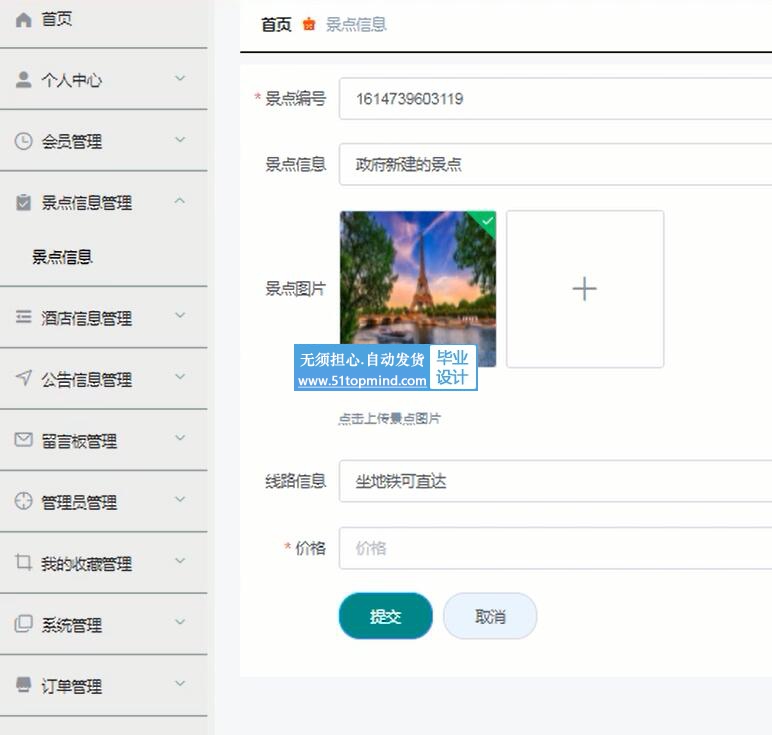Screen dimensions: 772x735
Task: Open the 景点信息管理 menu label
Action: pos(87,203)
